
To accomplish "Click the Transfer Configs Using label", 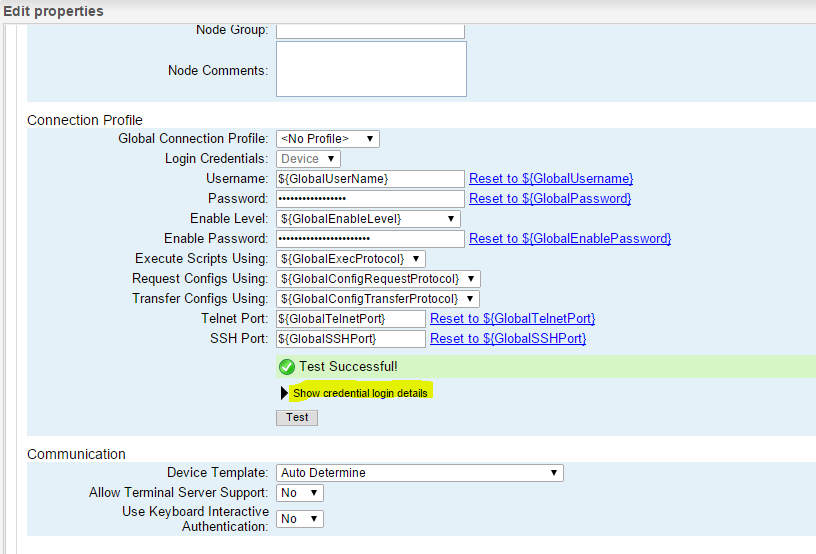I will (x=200, y=299).
